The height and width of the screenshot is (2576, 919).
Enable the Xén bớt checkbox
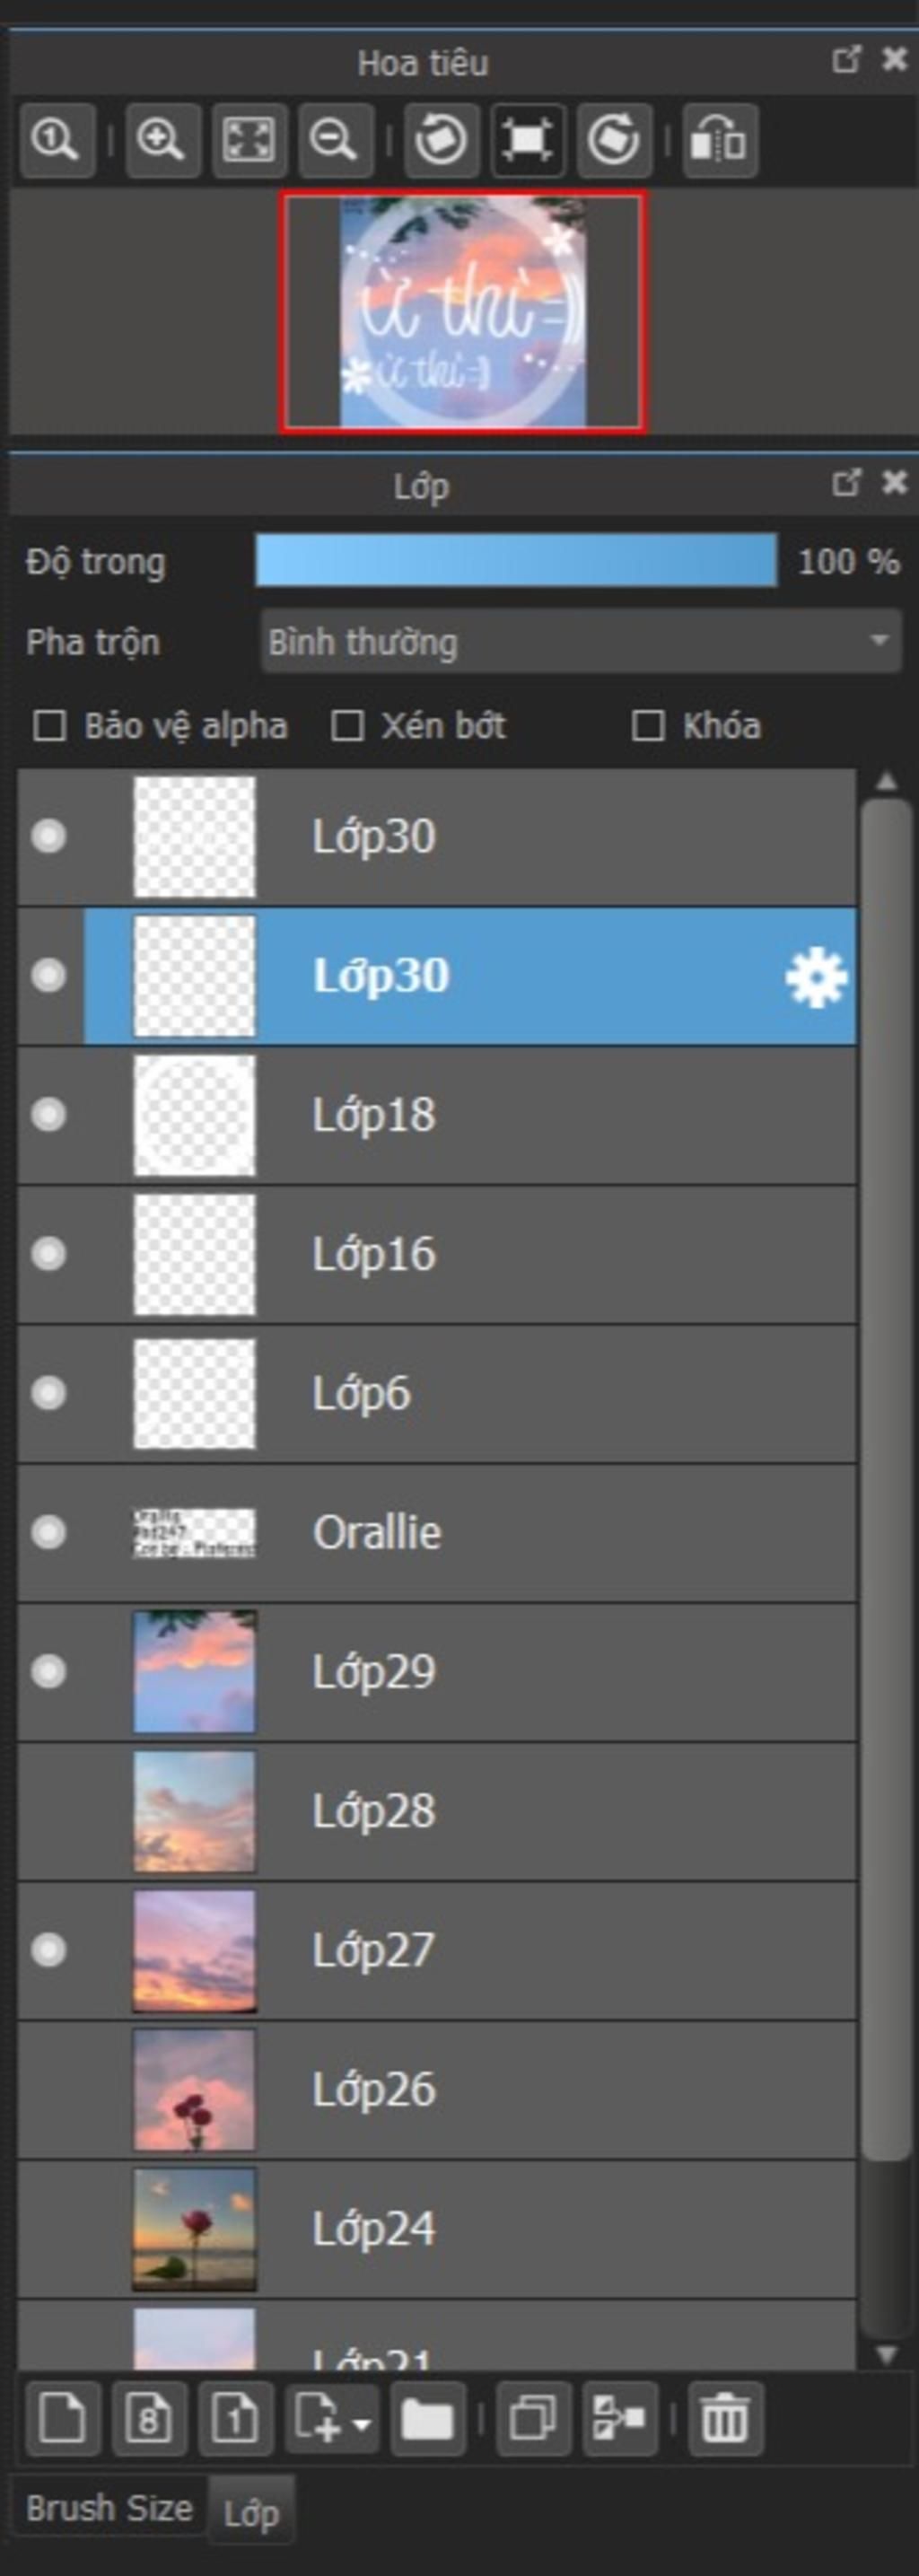click(347, 726)
